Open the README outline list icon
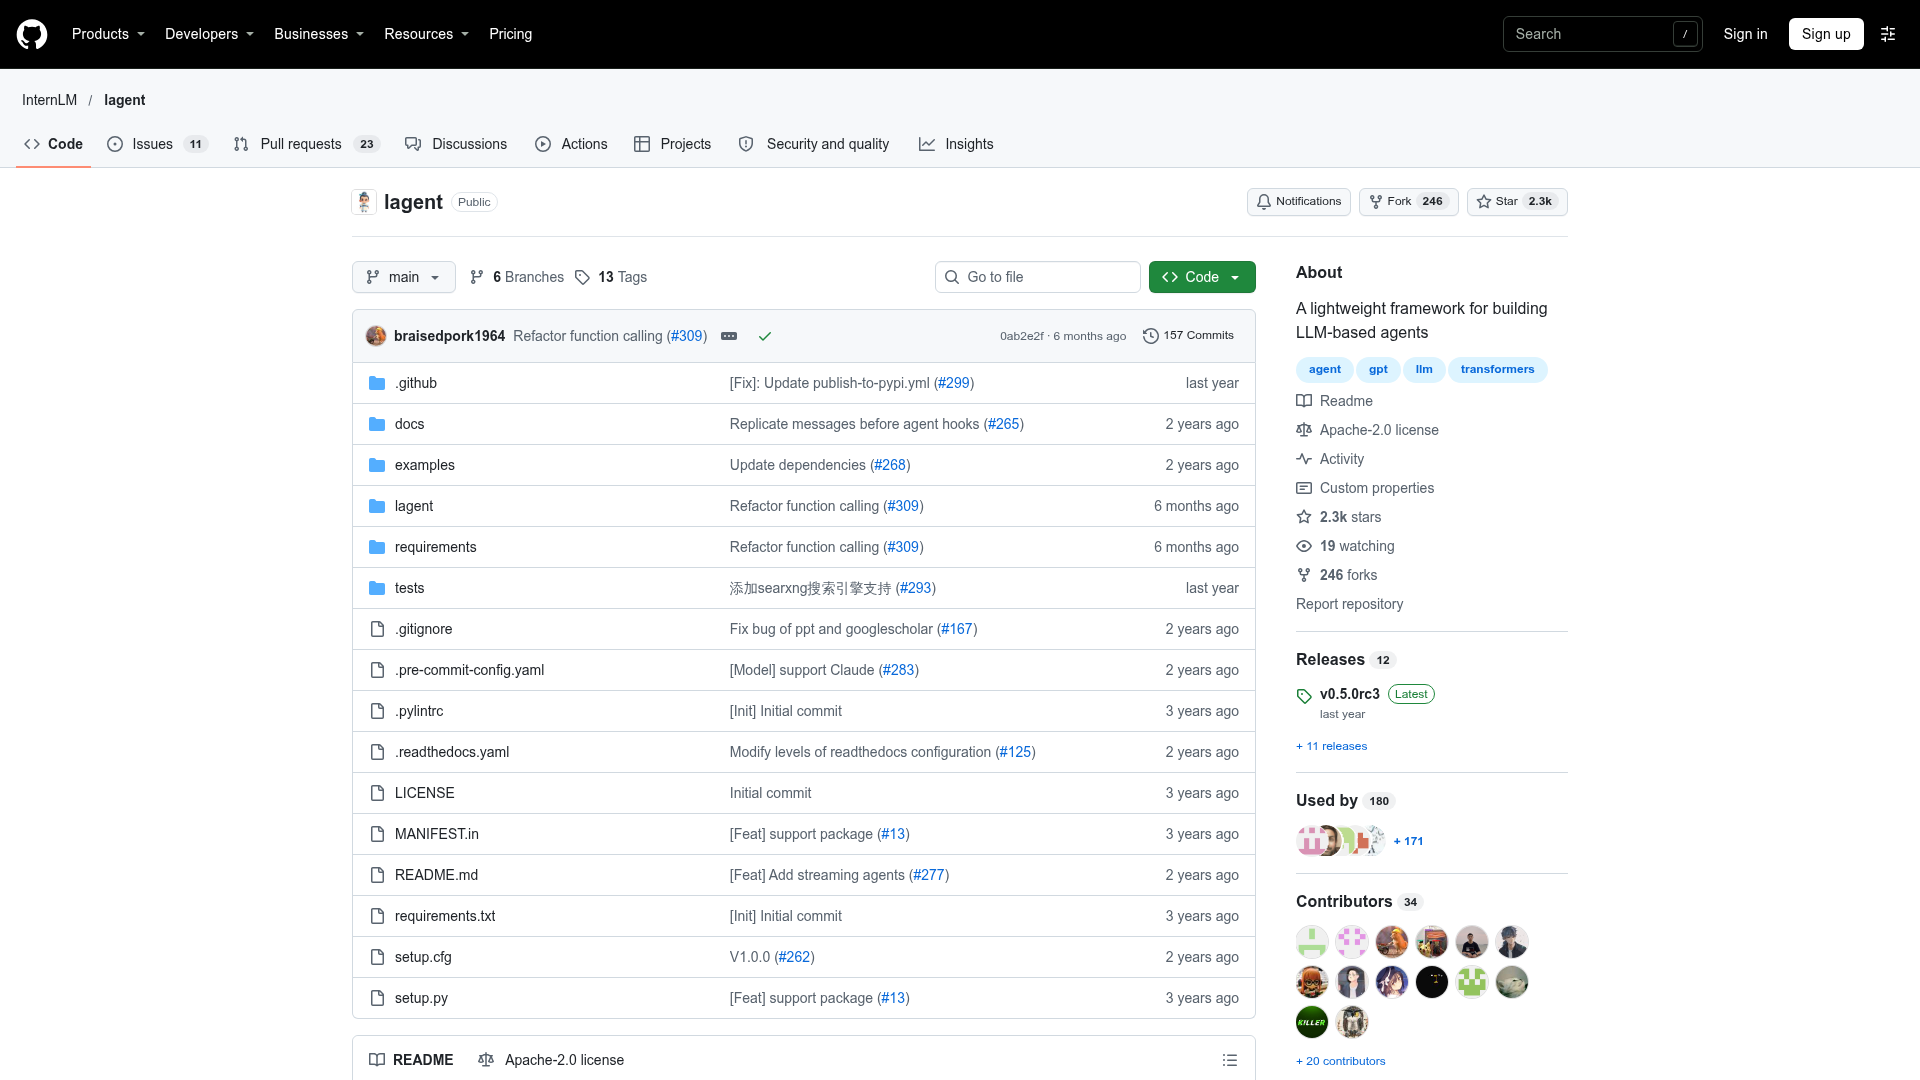 tap(1230, 1060)
